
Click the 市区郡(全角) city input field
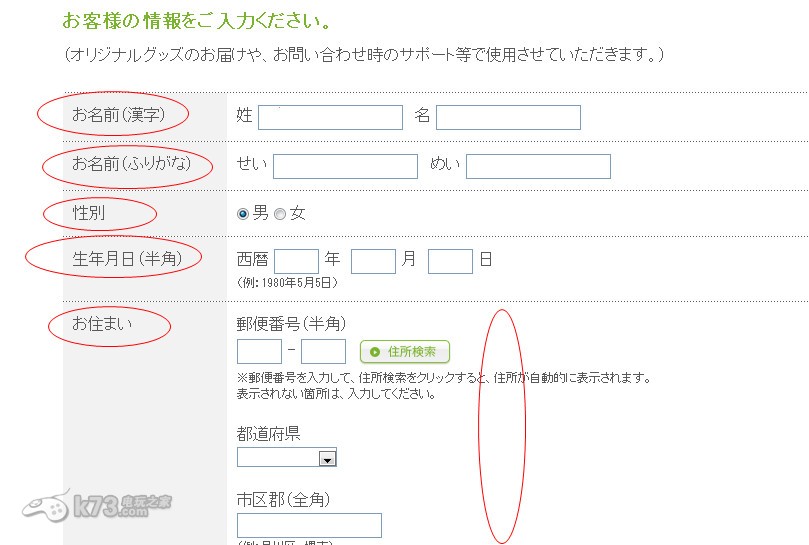[x=309, y=525]
